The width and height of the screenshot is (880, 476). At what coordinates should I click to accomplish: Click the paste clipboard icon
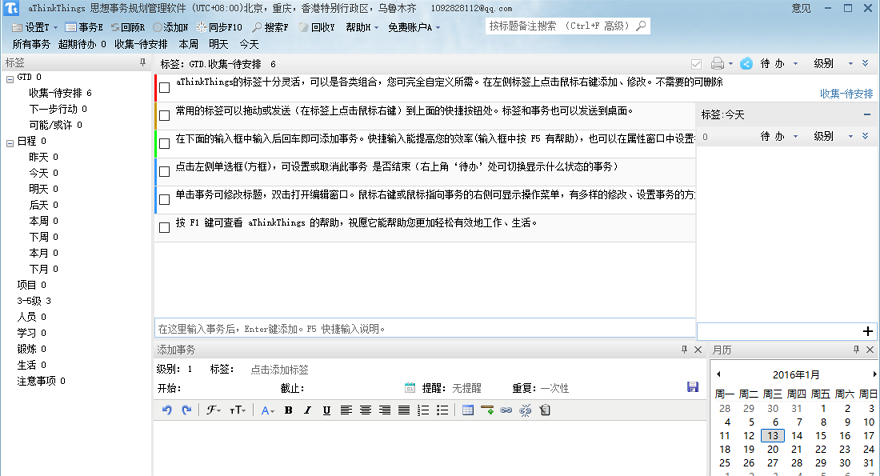tap(544, 410)
